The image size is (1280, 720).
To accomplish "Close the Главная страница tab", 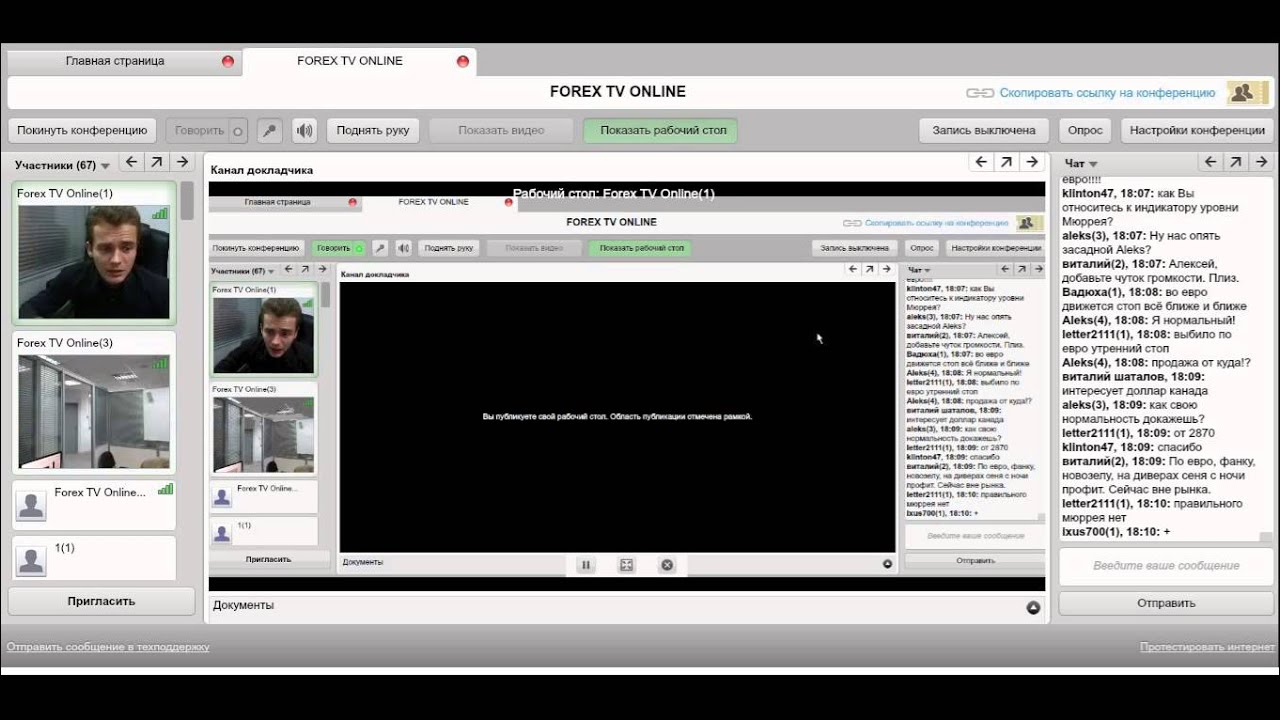I will point(228,61).
